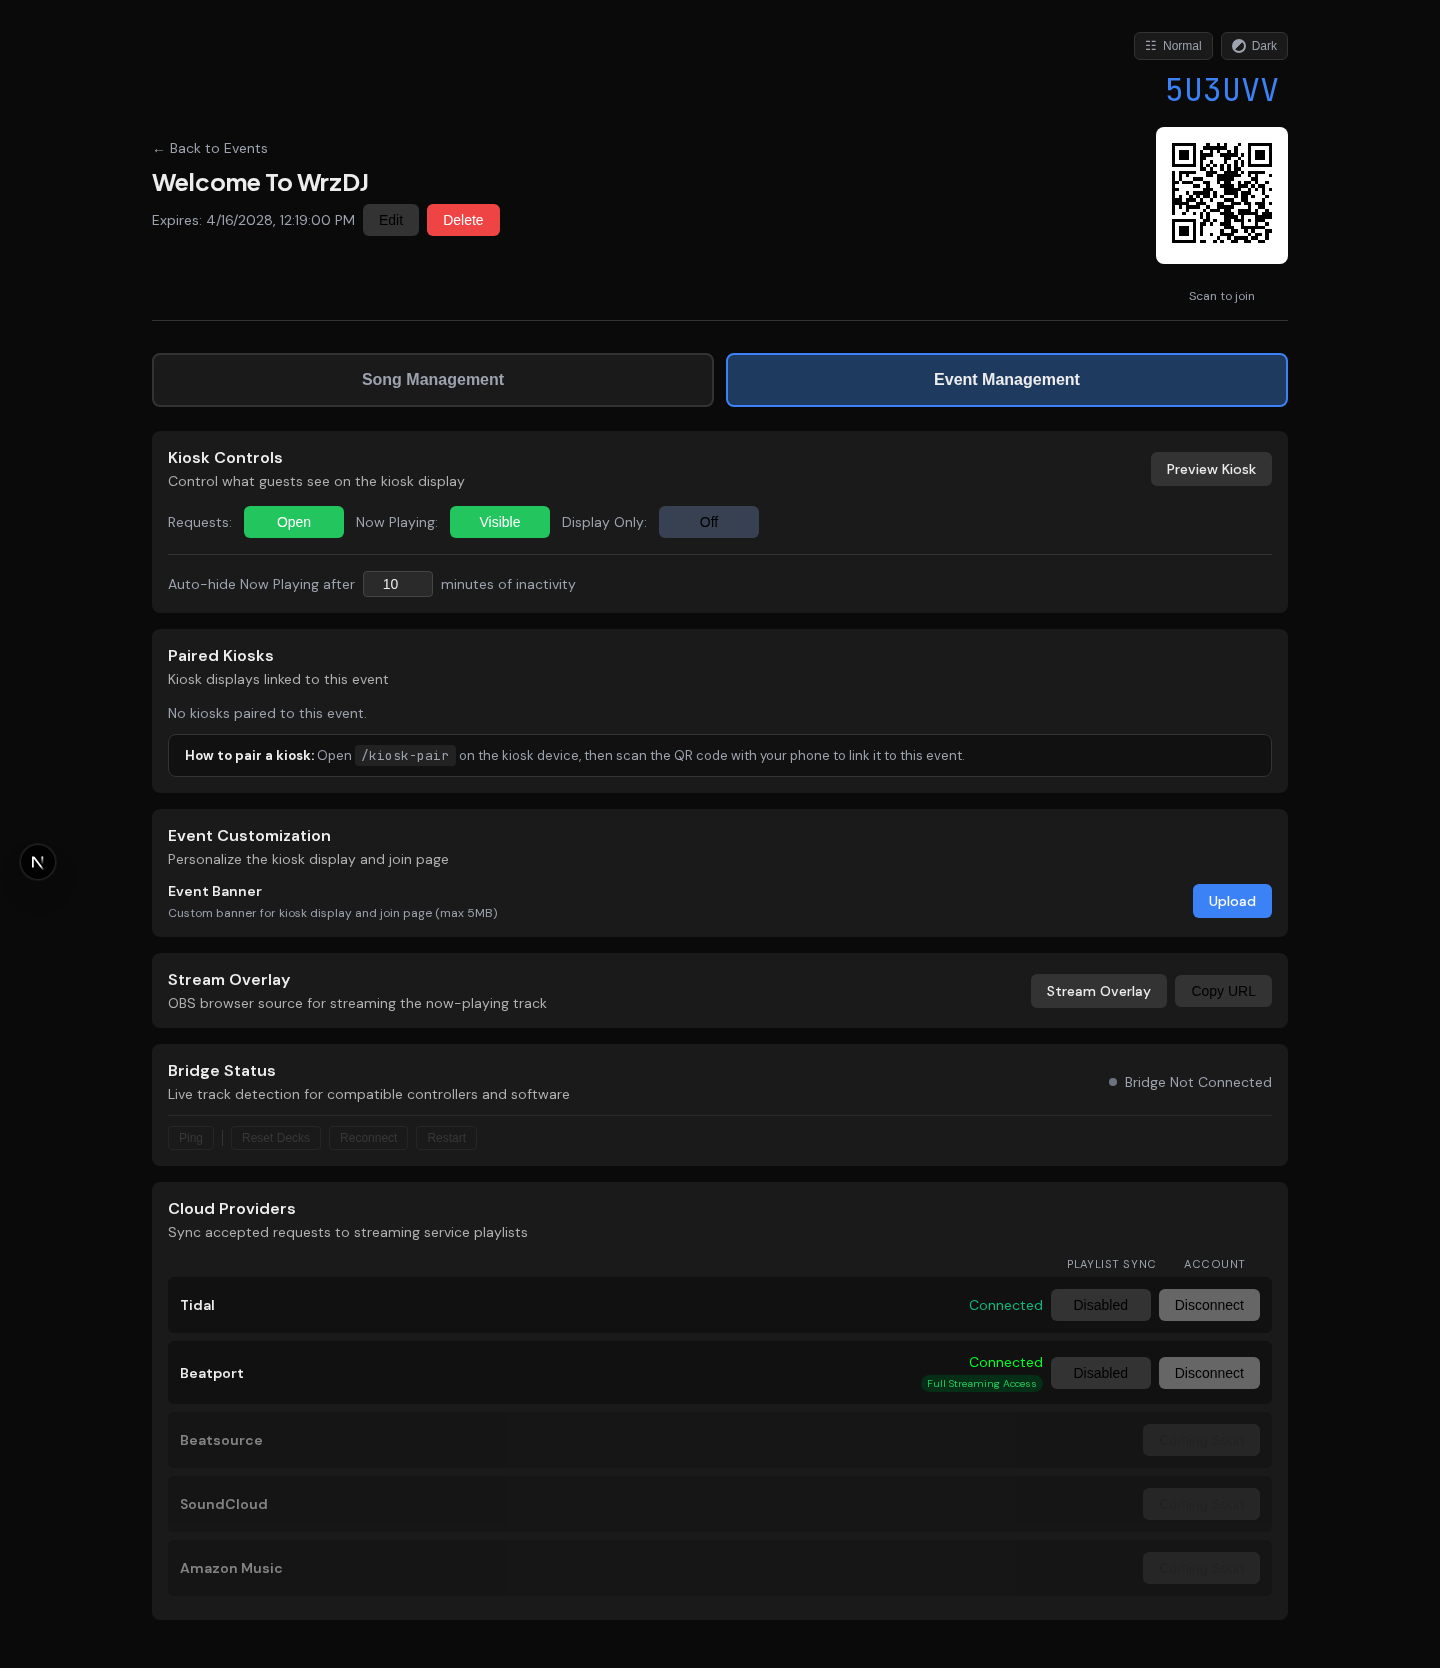Image resolution: width=1440 pixels, height=1668 pixels.
Task: Click the Expires date text
Action: 253,220
